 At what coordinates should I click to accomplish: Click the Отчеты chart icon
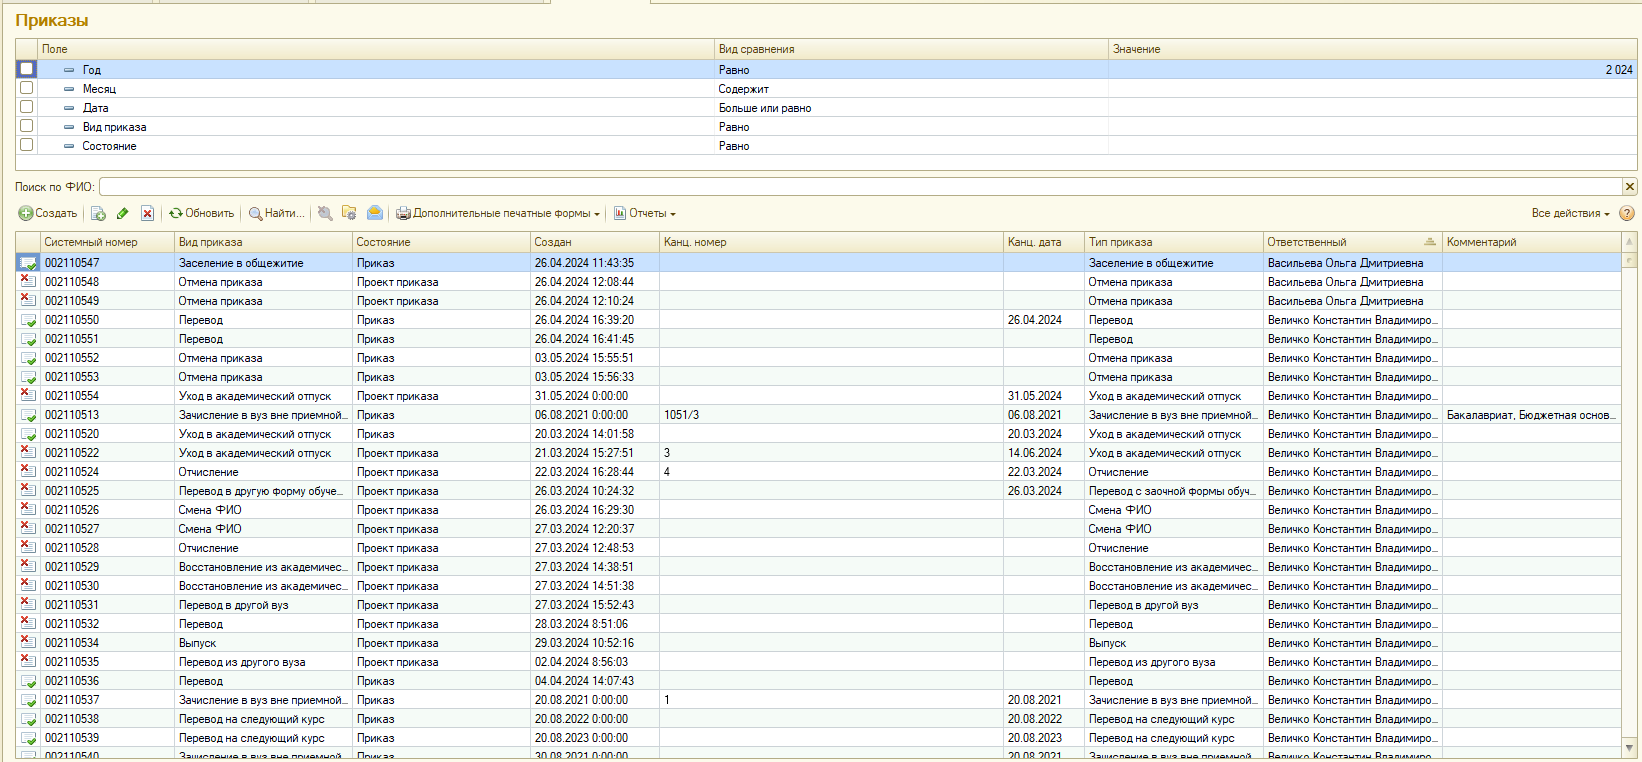(x=620, y=213)
